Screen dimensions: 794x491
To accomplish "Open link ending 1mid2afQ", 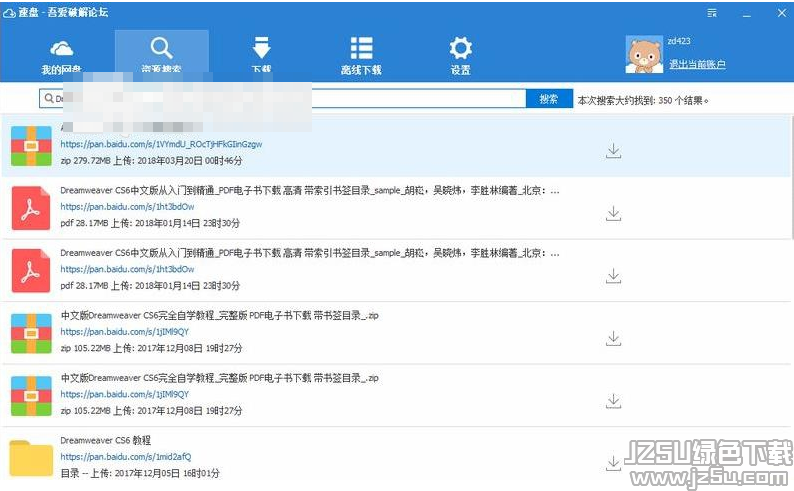I will [126, 457].
